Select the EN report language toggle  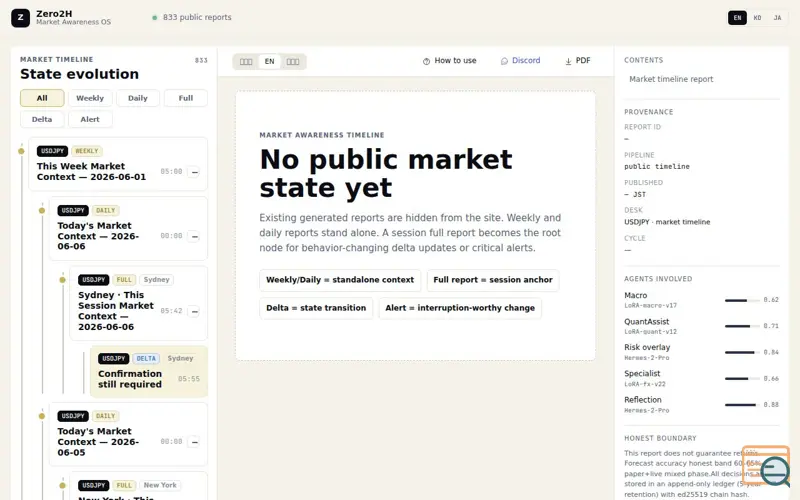tap(269, 62)
